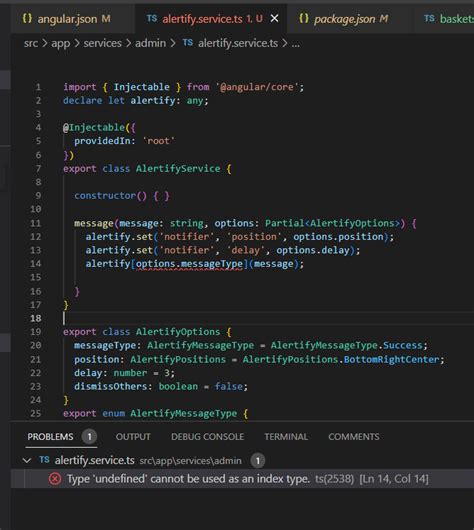This screenshot has height=530, width=474.
Task: Select alertify.service.ts row in Problems list
Action: [x=242, y=460]
